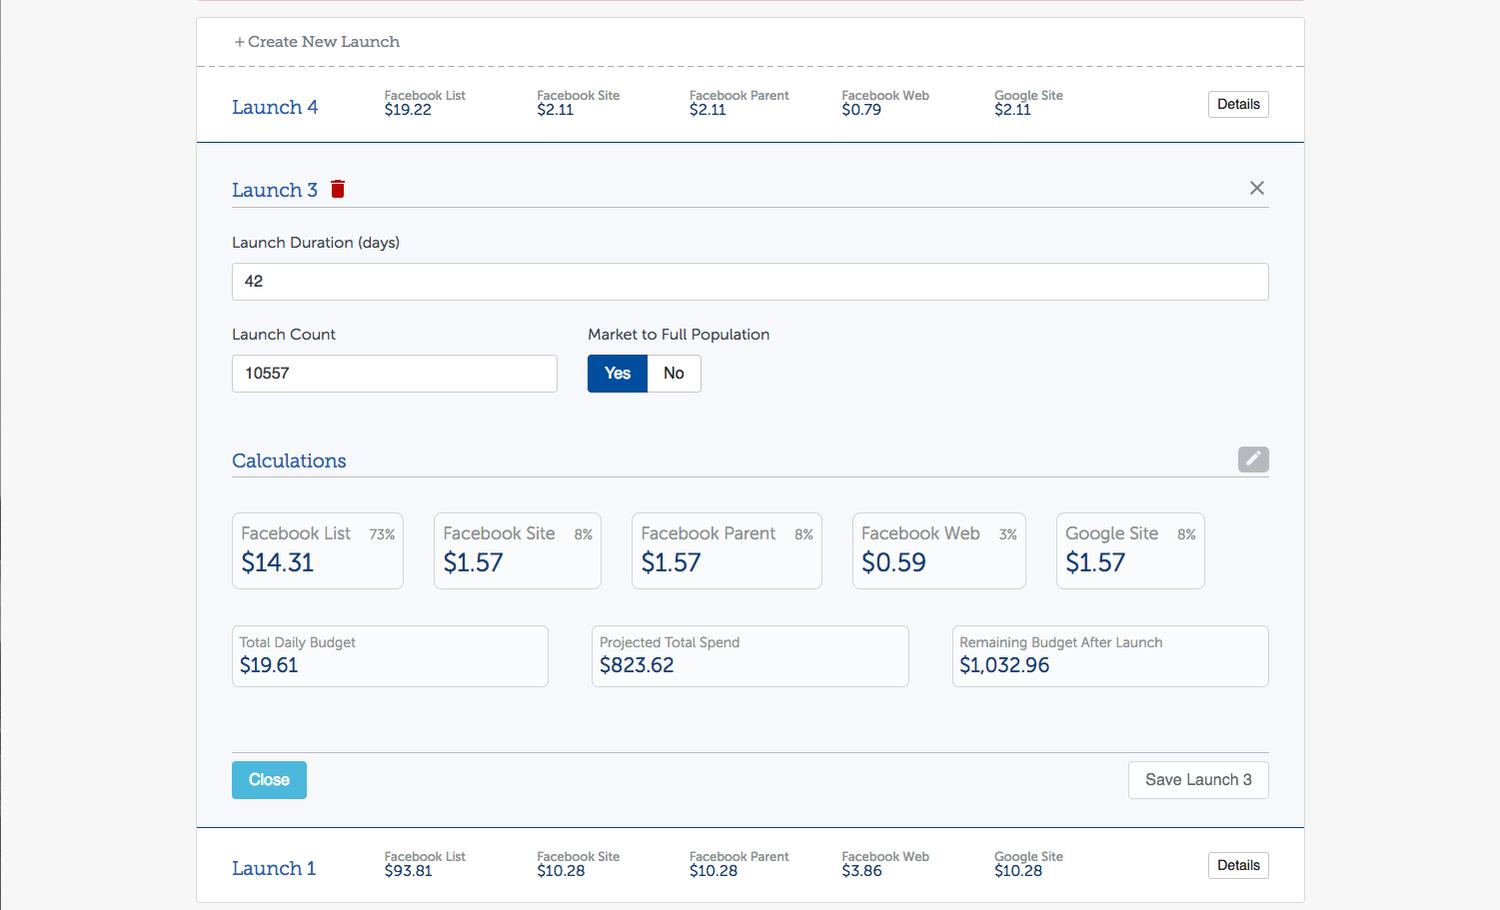Select the Facebook Site $1.57 card
This screenshot has width=1500, height=910.
point(517,551)
